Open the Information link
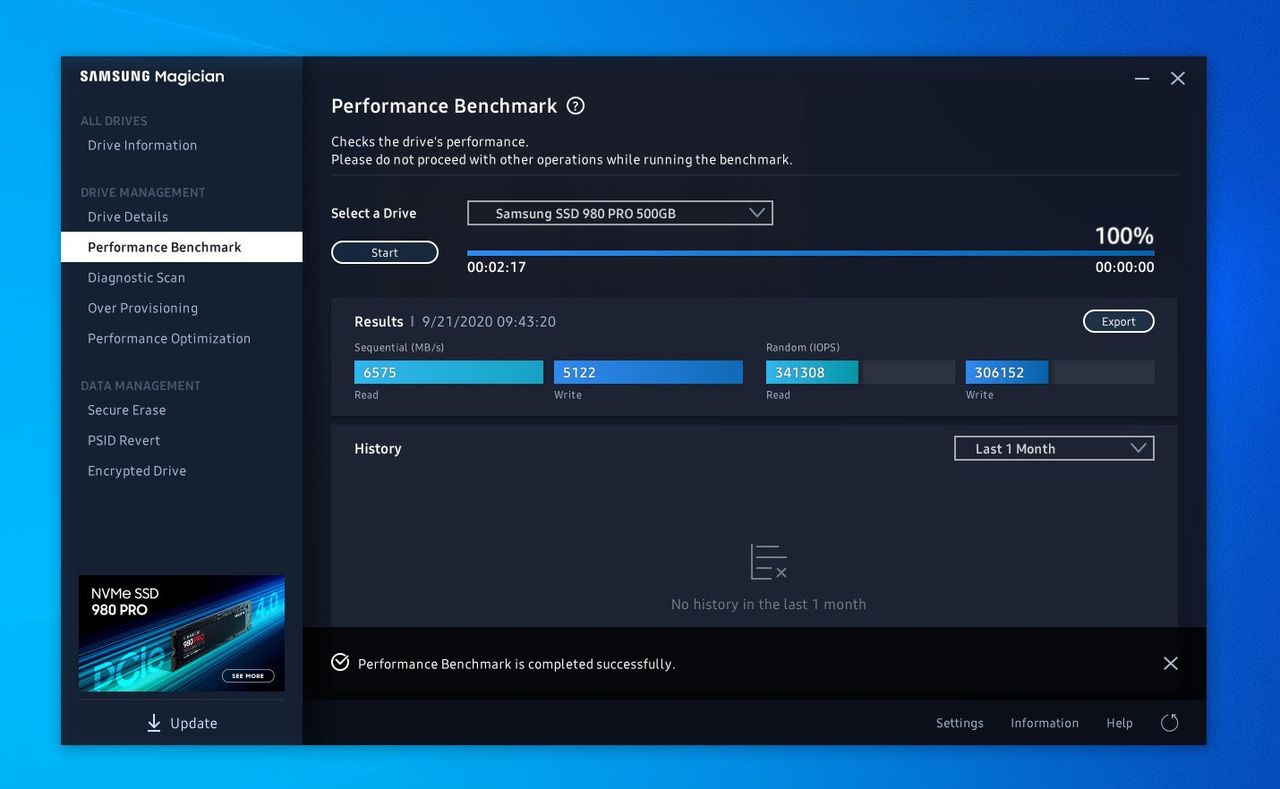This screenshot has height=789, width=1280. click(x=1045, y=723)
